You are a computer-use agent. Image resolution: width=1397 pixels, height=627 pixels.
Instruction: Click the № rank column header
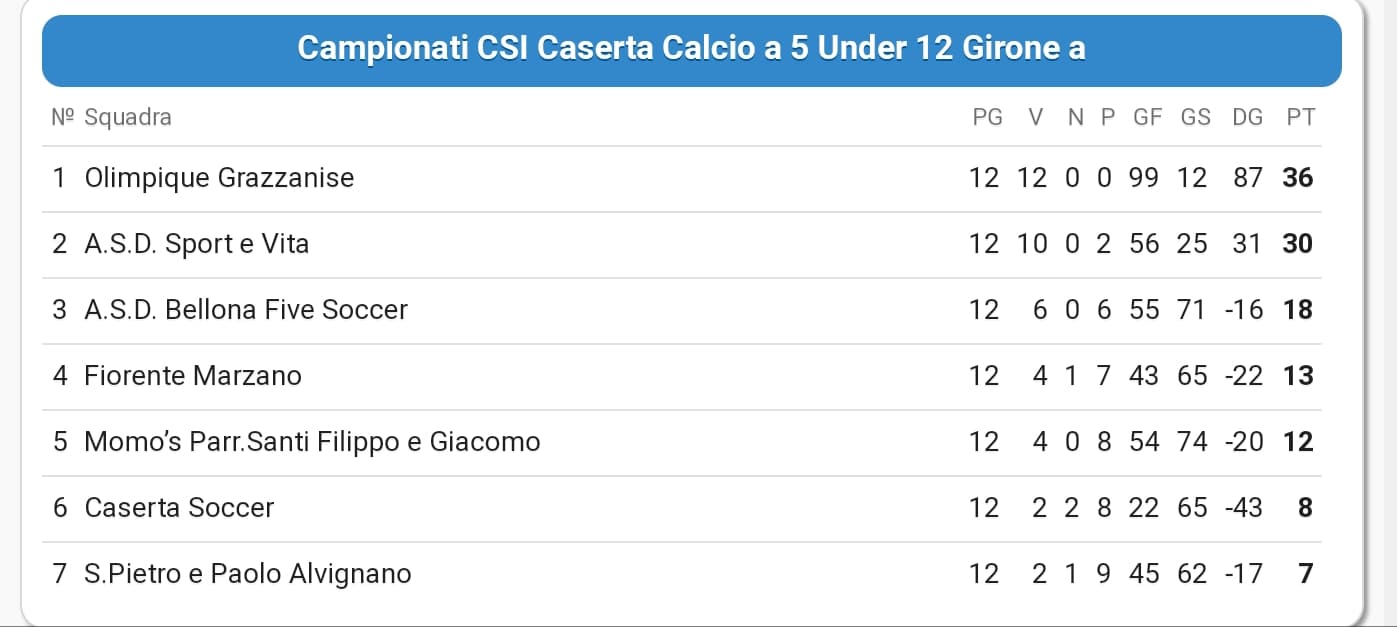[63, 117]
